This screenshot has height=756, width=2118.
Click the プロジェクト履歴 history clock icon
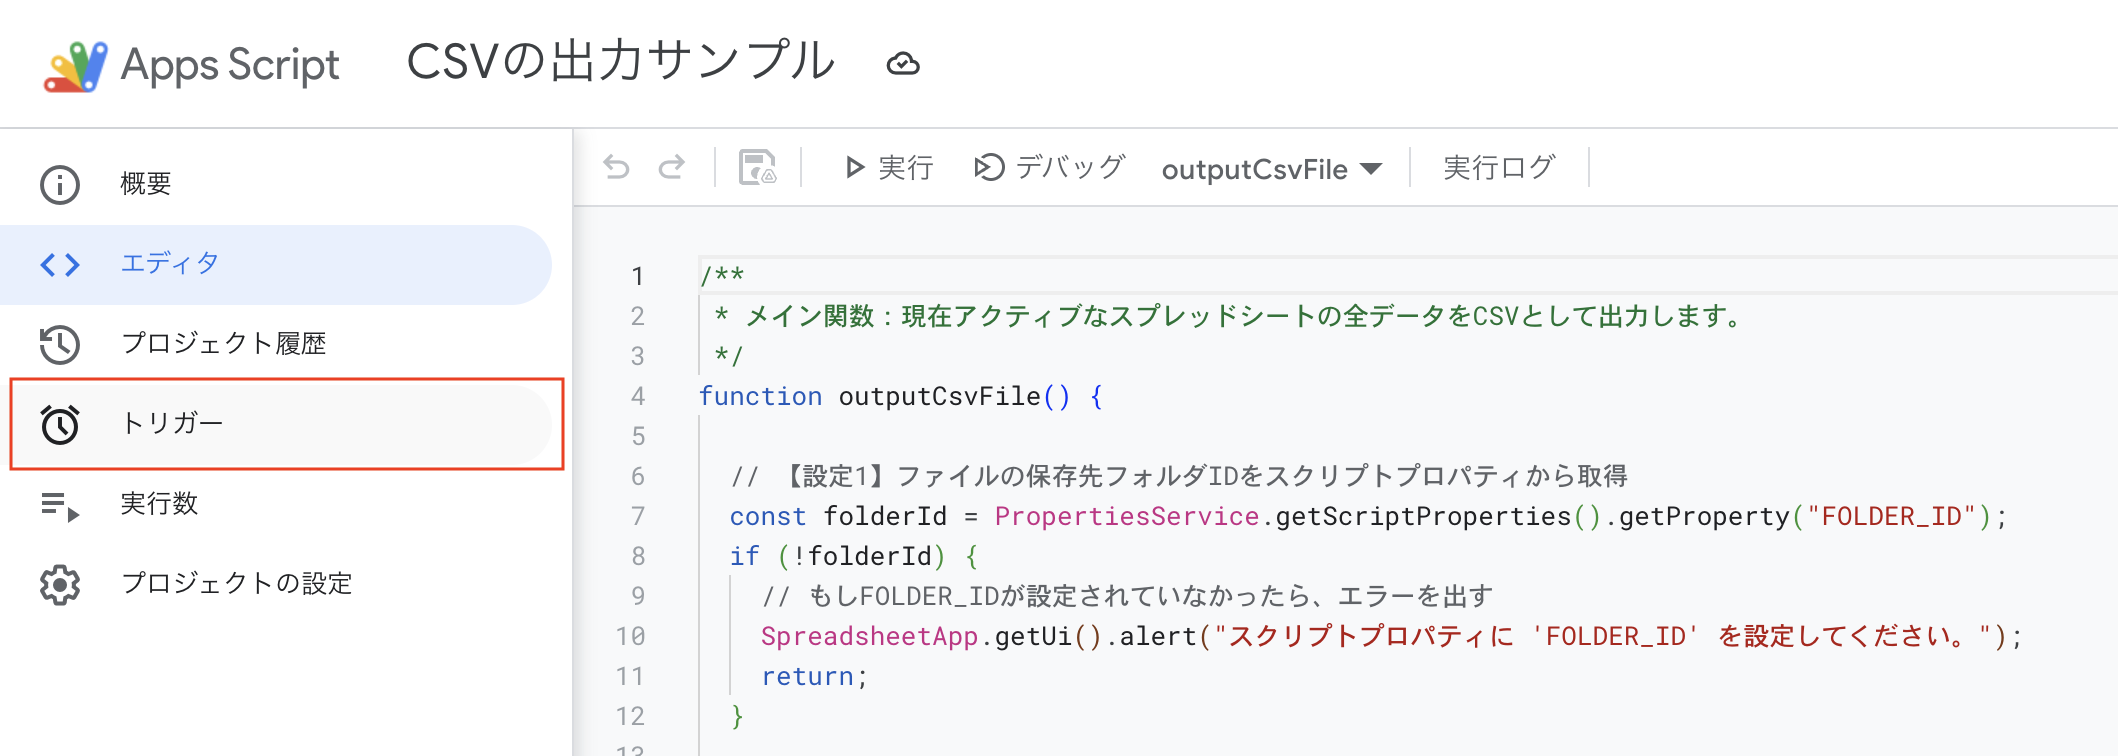pos(60,344)
